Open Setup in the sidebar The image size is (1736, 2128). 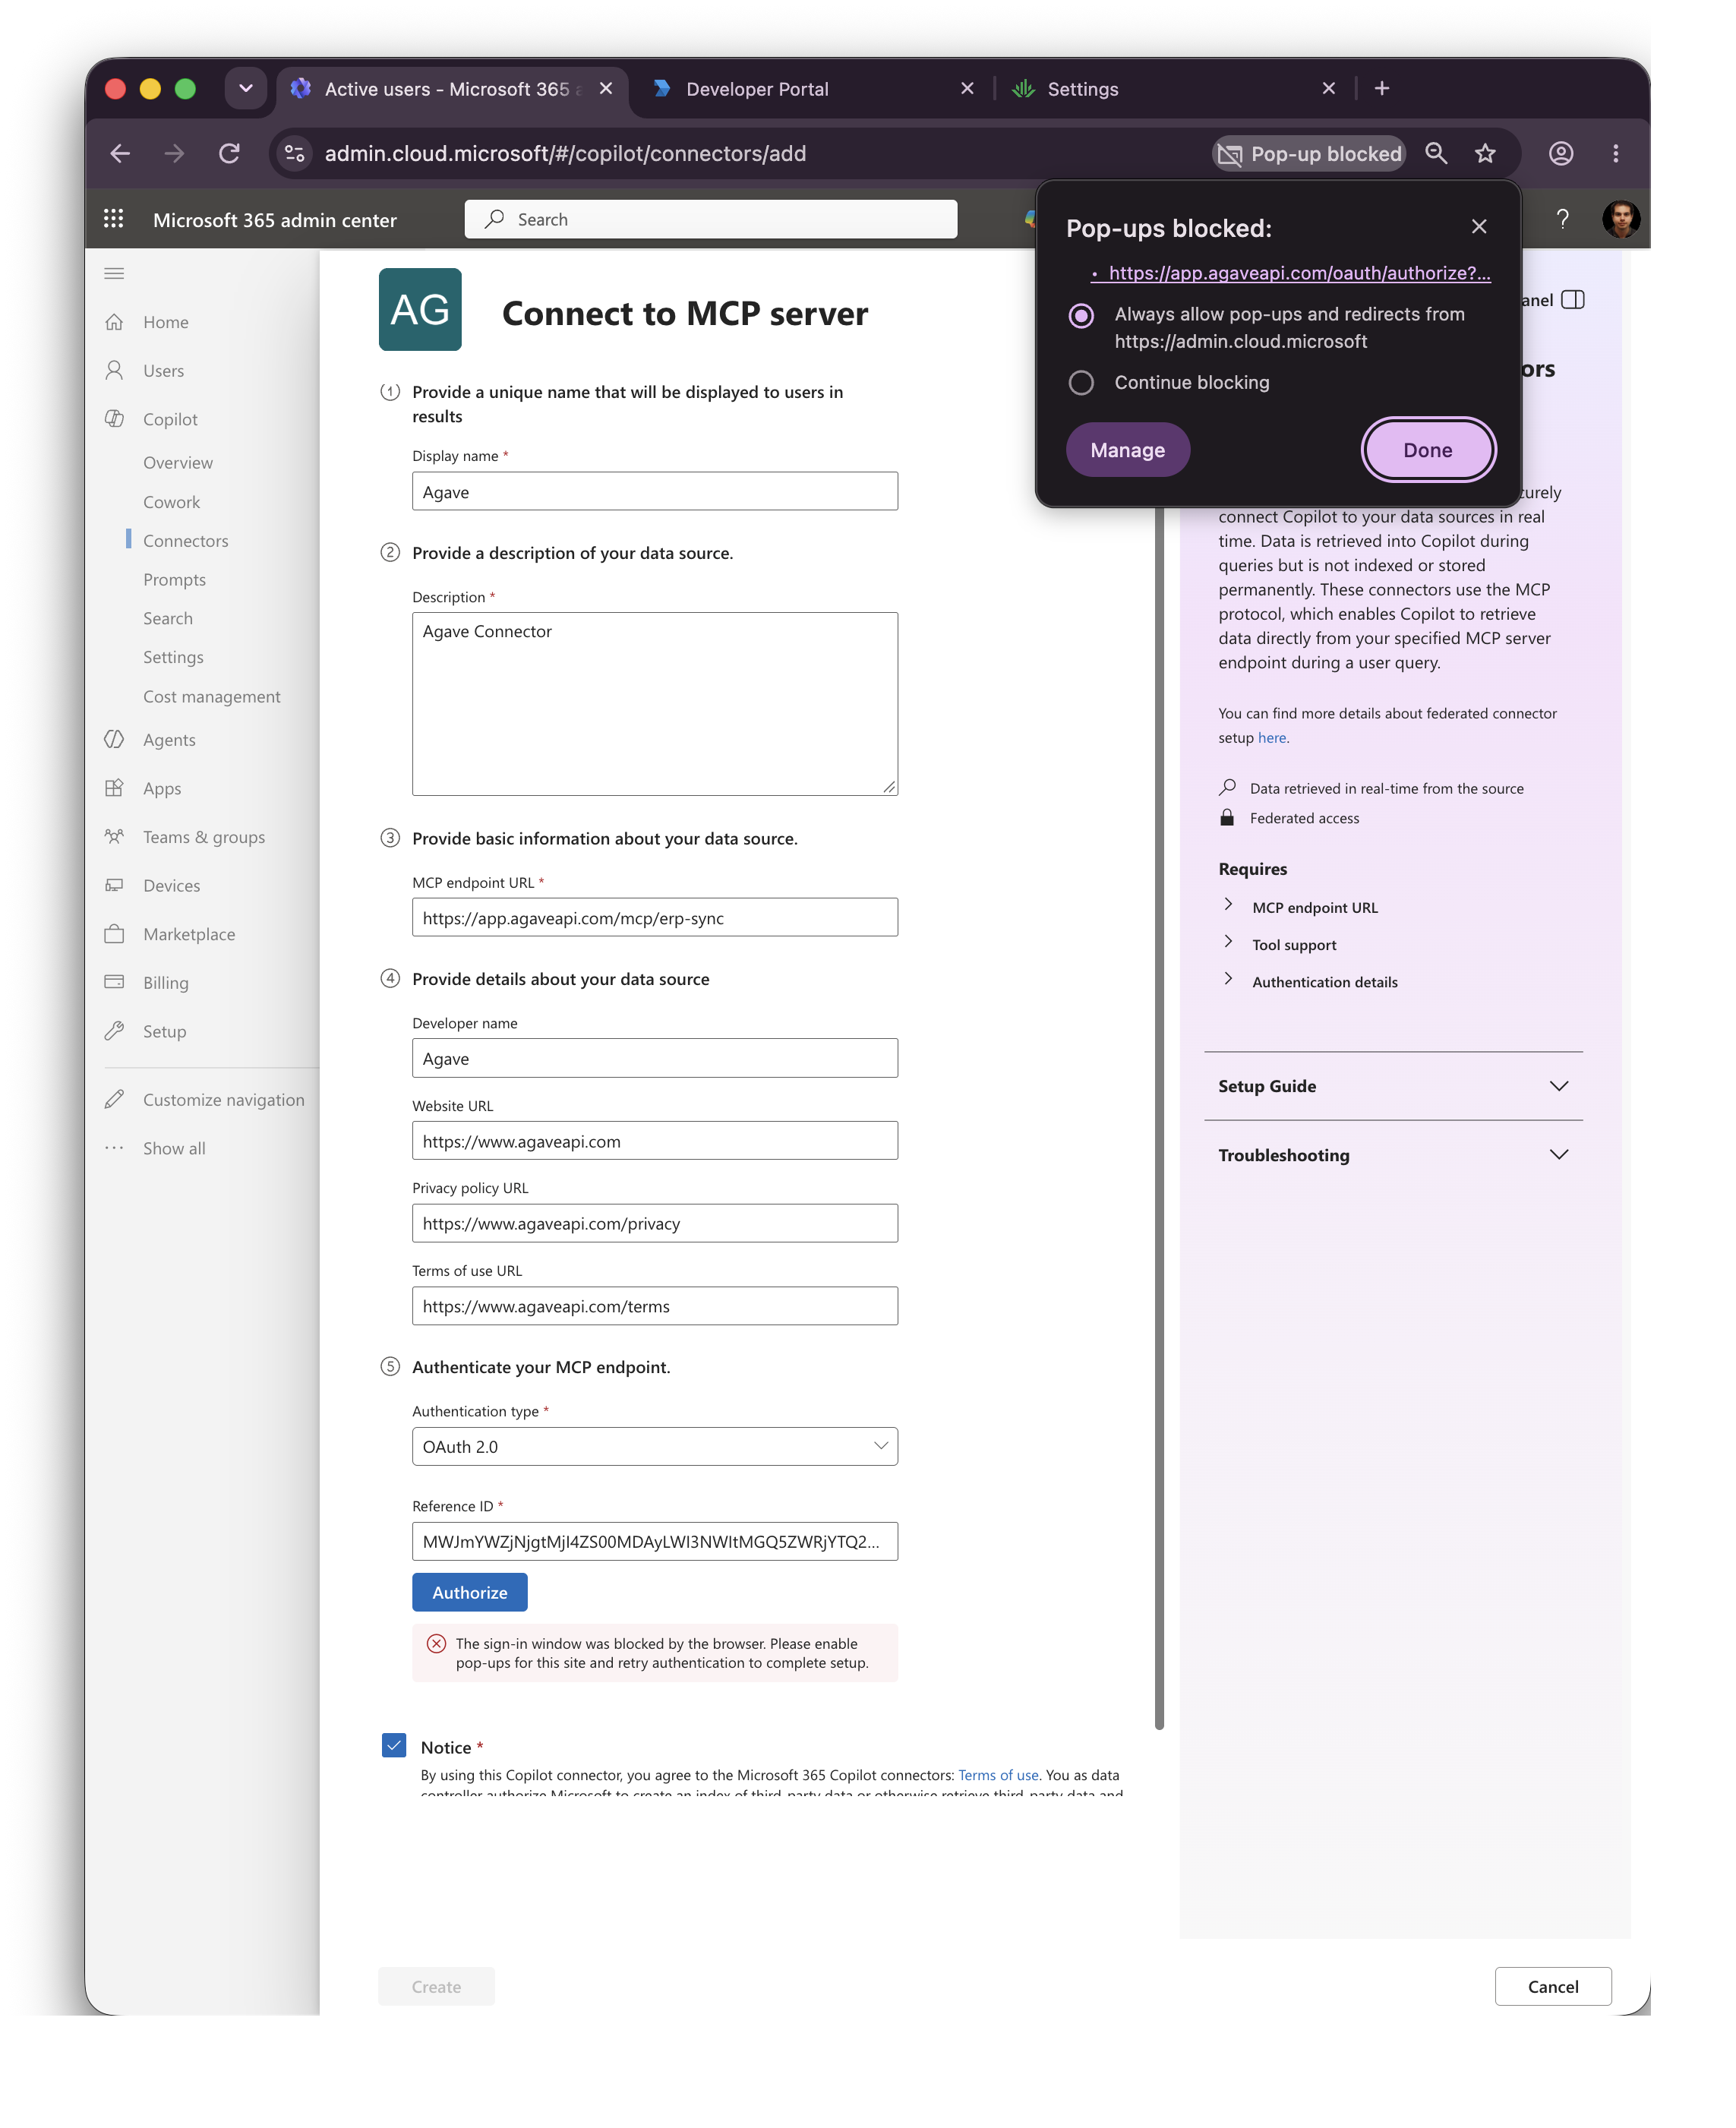pos(164,1031)
